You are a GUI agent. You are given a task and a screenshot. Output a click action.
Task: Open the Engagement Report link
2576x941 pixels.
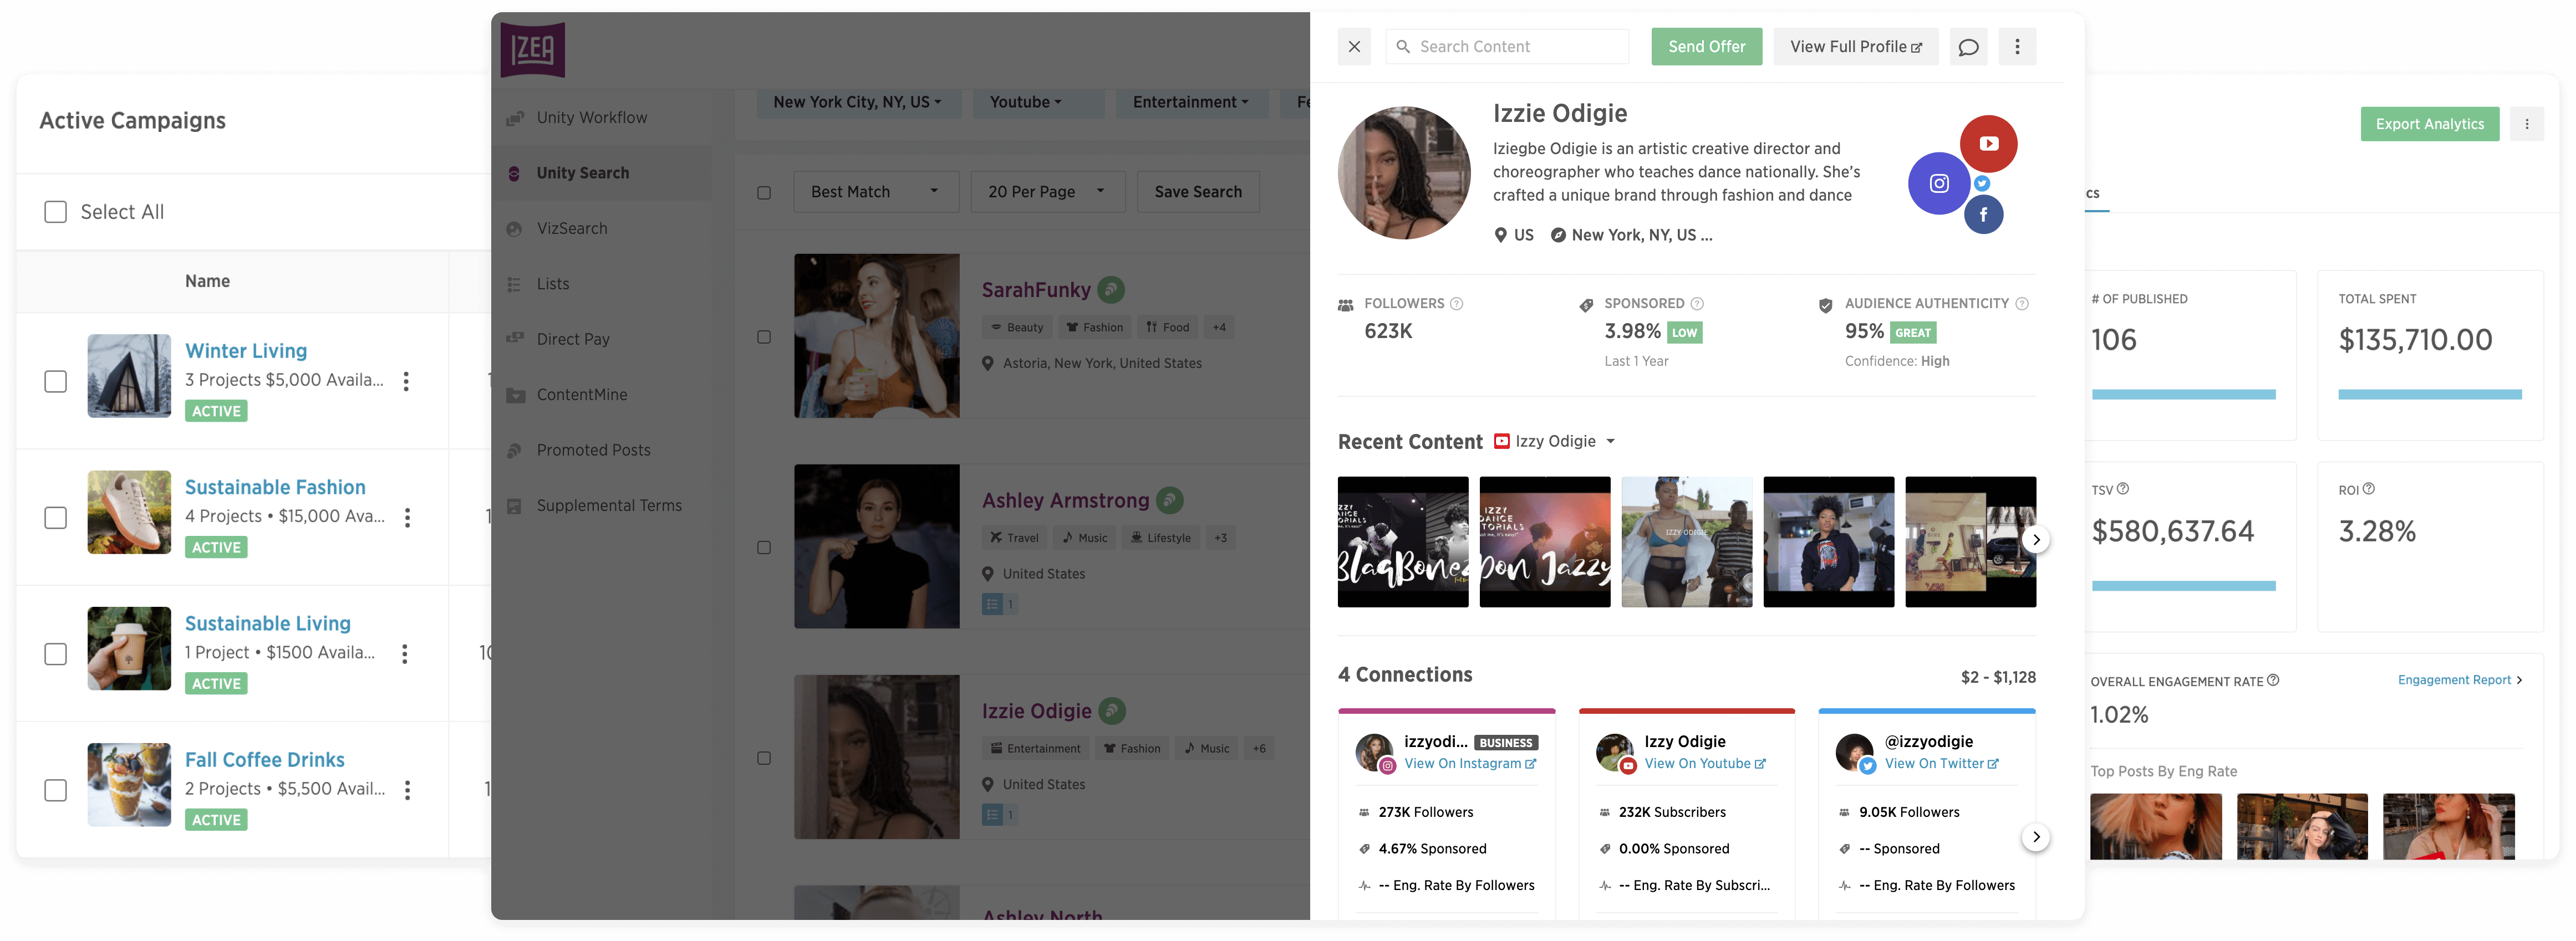[x=2459, y=680]
